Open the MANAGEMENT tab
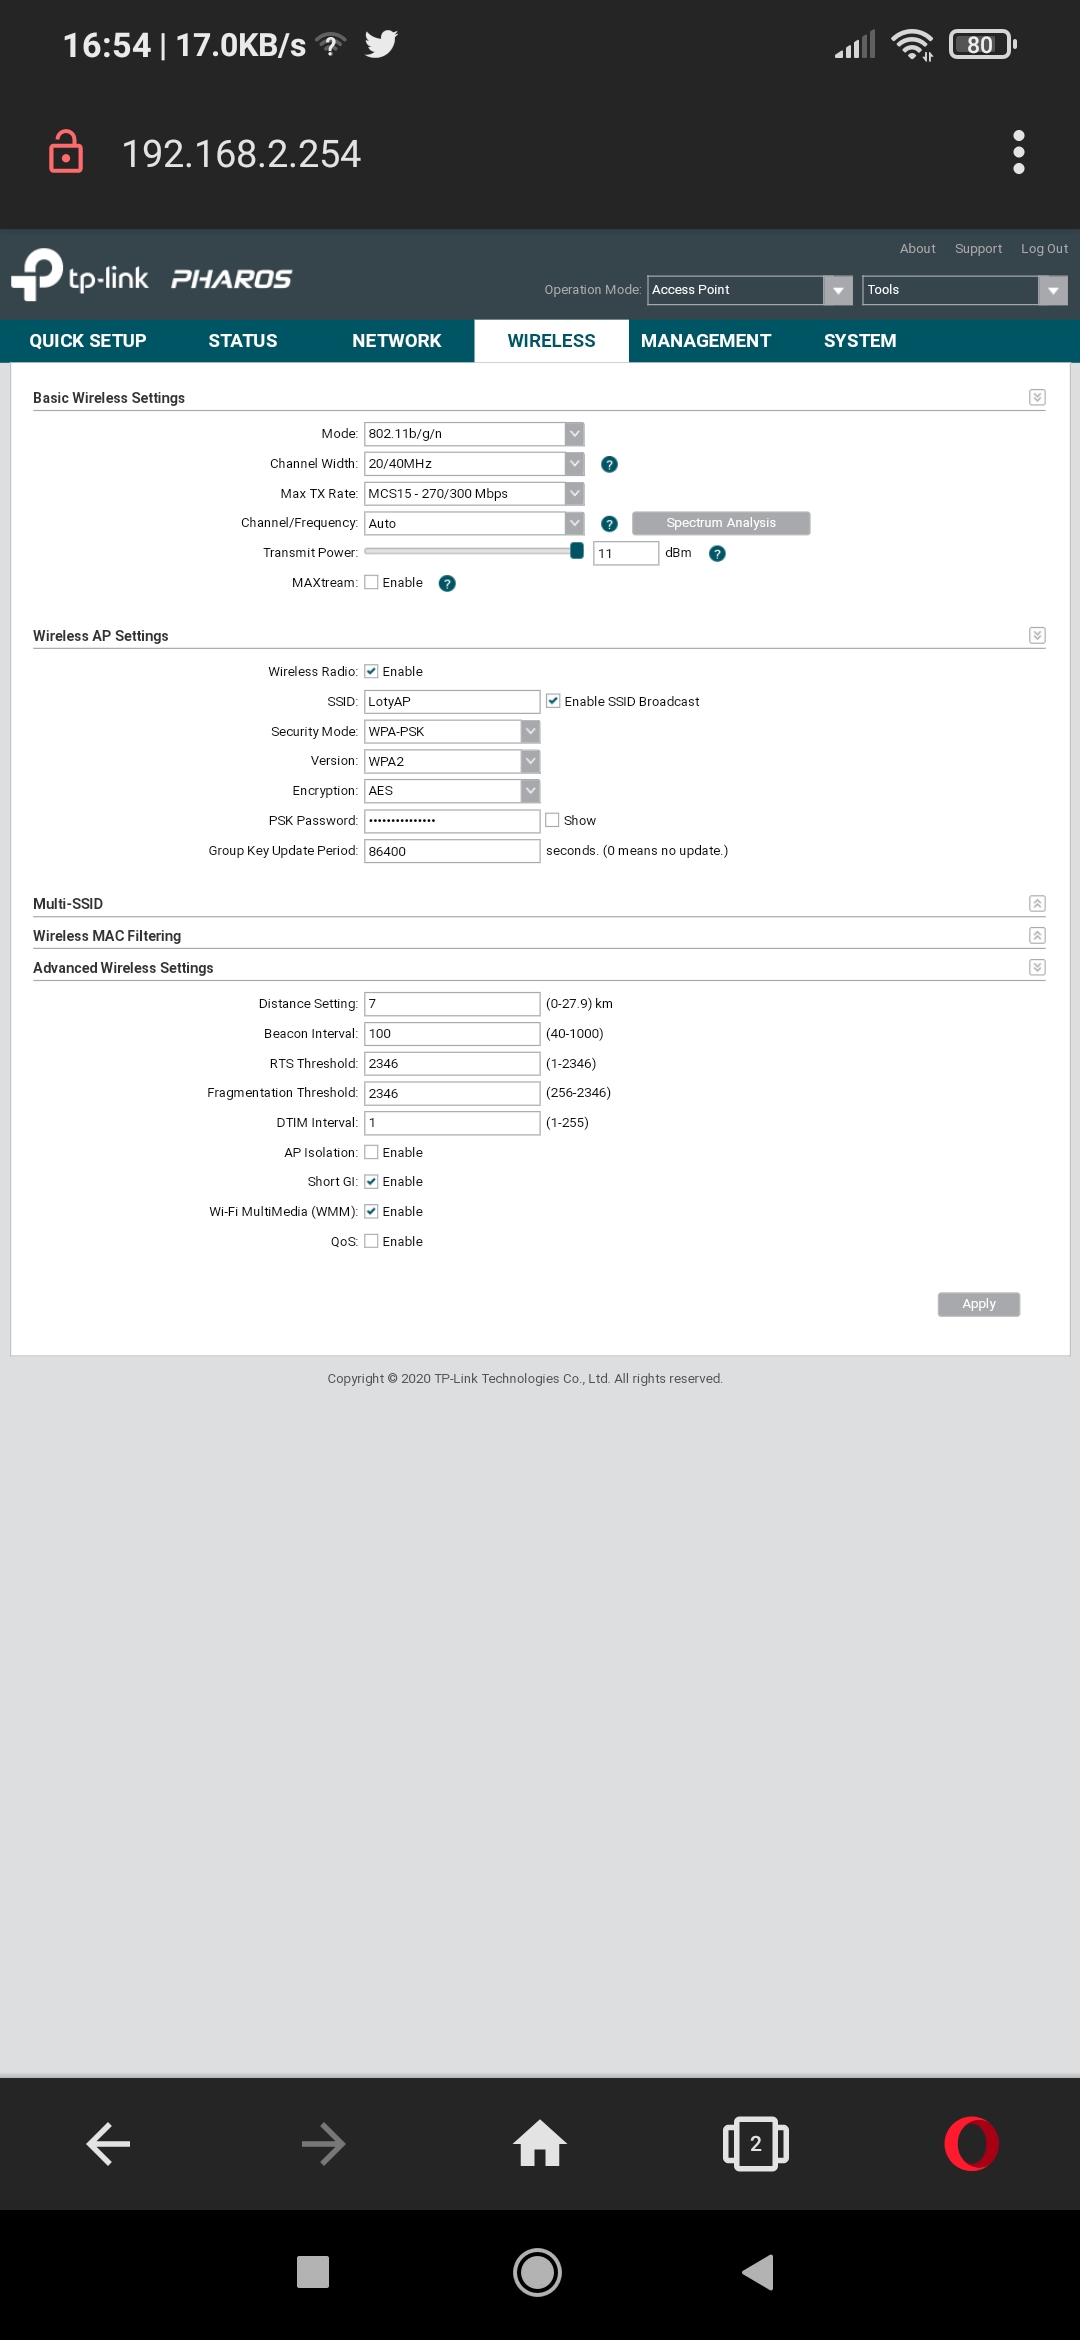1080x2340 pixels. coord(705,341)
